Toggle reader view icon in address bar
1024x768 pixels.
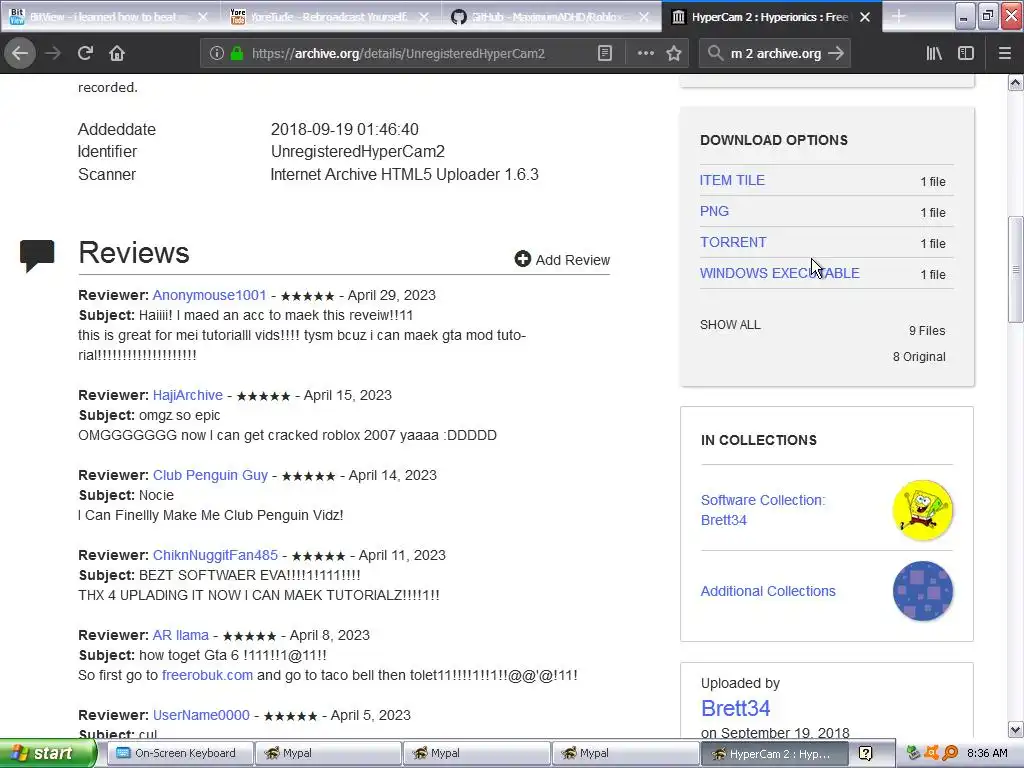click(x=605, y=54)
